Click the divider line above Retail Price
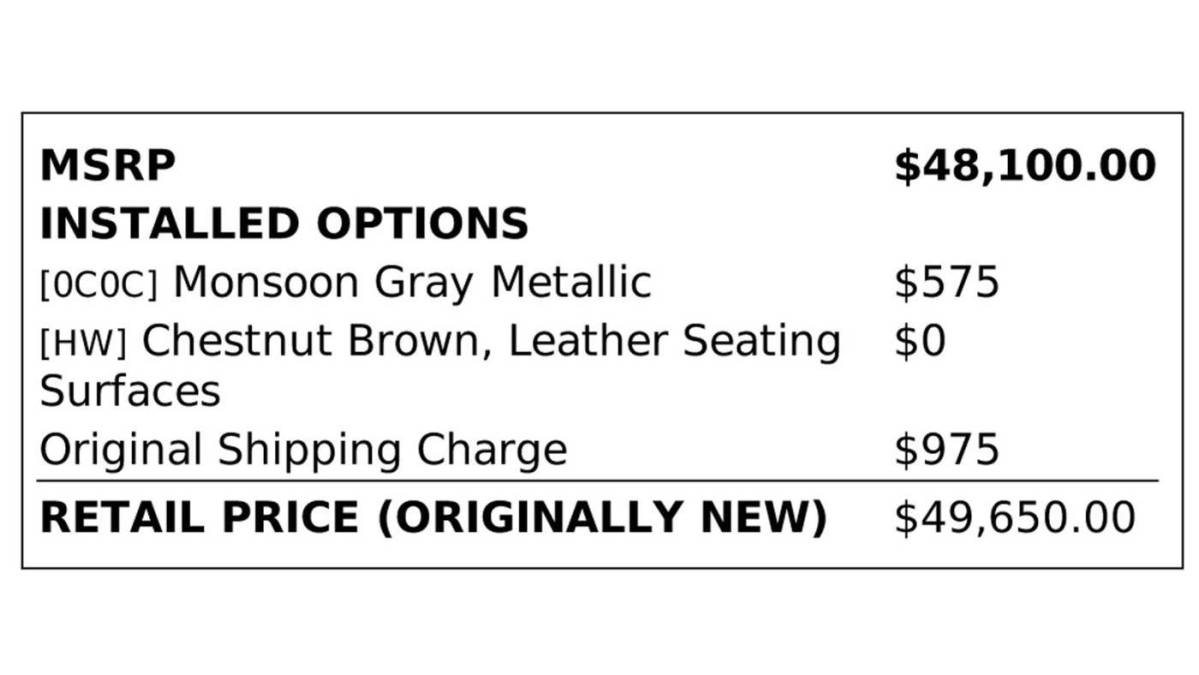 597,481
